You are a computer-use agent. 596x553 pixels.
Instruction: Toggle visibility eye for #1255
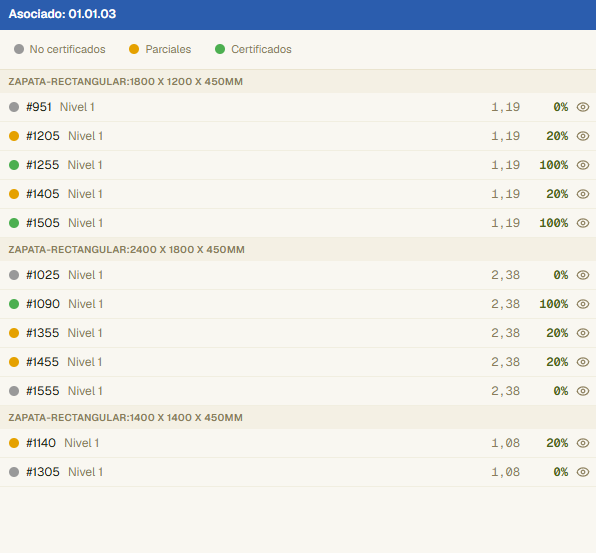click(583, 165)
